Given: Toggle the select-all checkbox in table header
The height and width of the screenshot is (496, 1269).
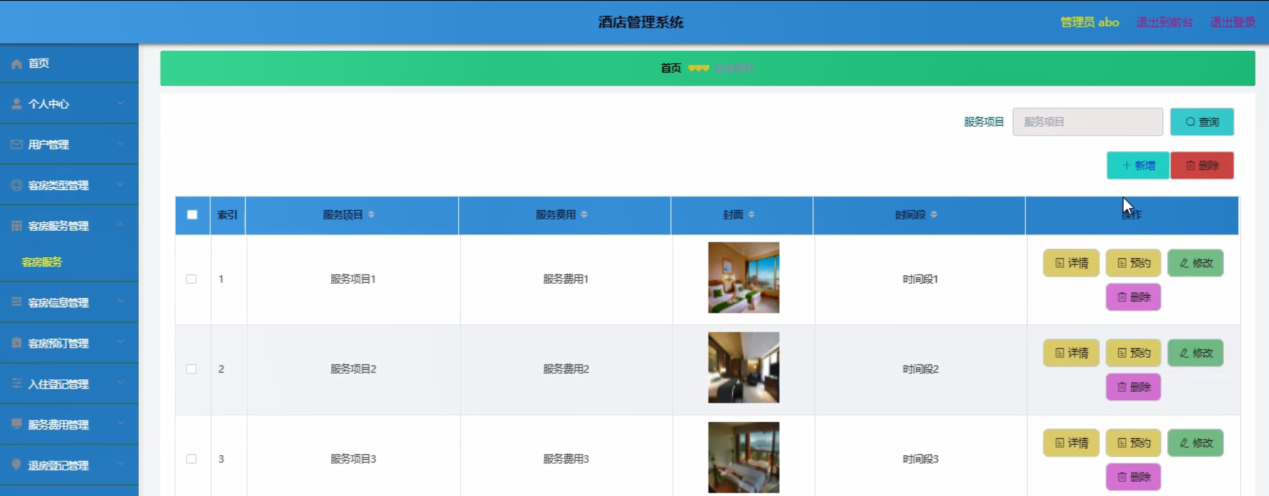Looking at the screenshot, I should [x=192, y=215].
